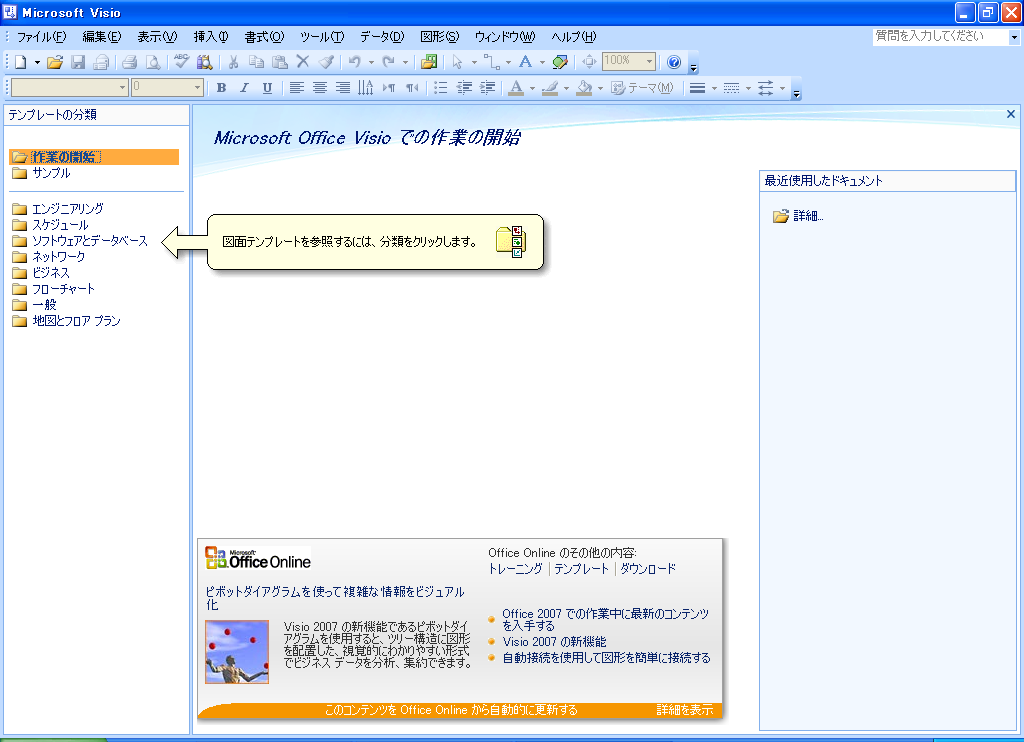1024x742 pixels.
Task: Click the Decrease Indent icon
Action: (x=464, y=88)
